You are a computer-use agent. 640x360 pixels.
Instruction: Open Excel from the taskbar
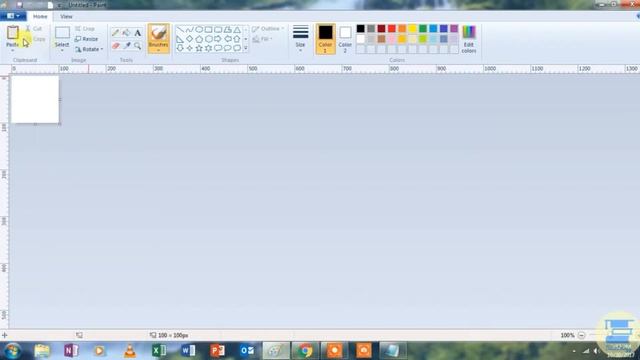coord(159,351)
